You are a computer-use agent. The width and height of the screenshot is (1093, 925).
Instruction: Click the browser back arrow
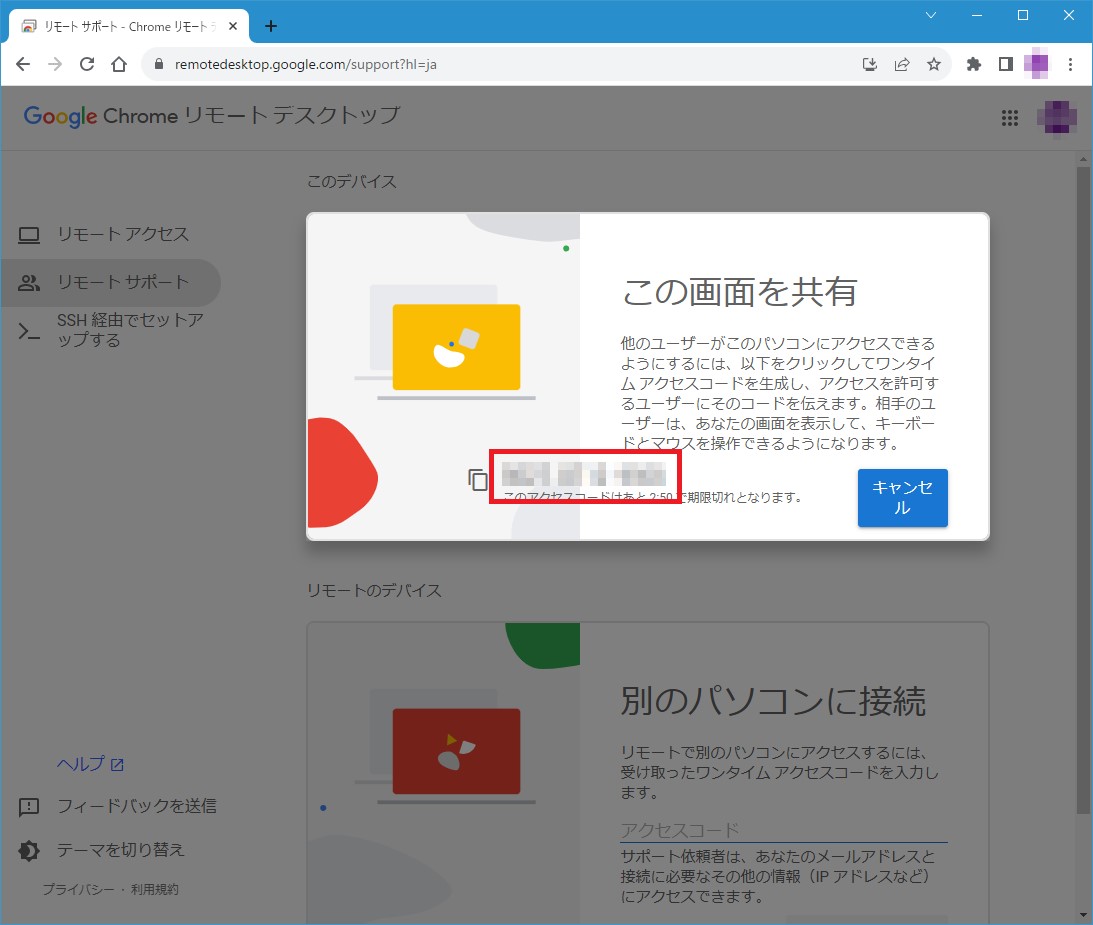click(24, 64)
